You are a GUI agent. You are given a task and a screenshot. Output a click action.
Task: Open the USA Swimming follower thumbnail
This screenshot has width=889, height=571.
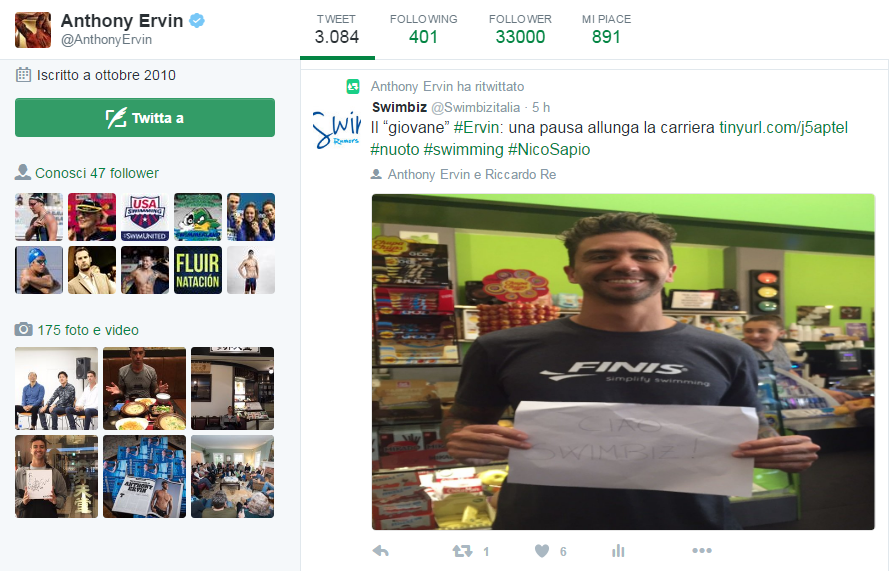145,217
